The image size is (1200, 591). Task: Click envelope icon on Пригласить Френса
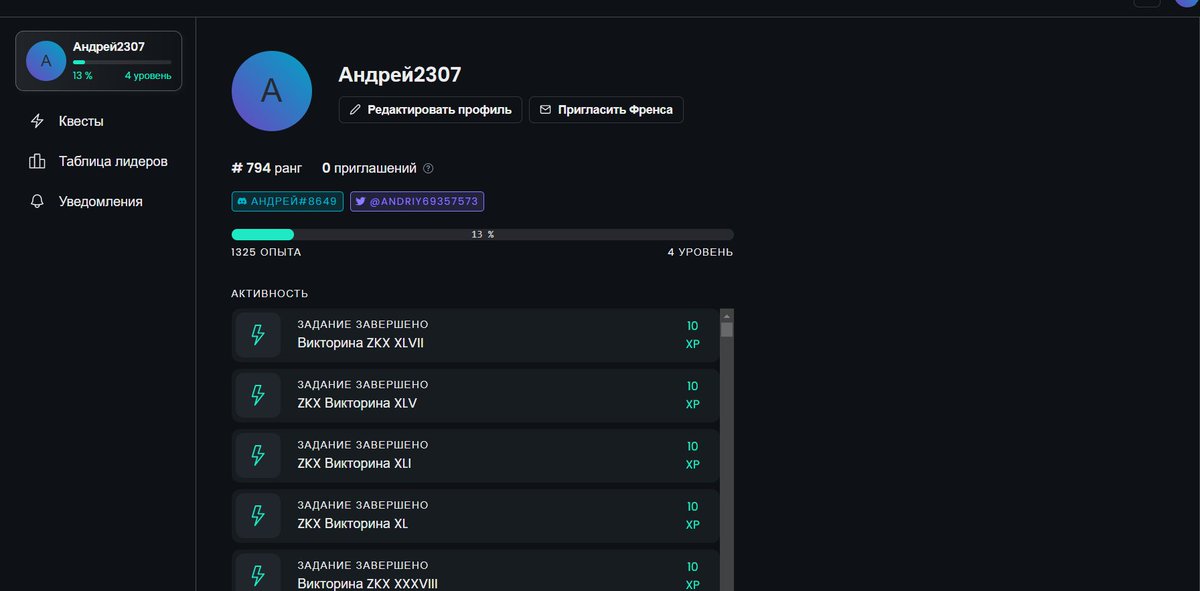point(545,110)
